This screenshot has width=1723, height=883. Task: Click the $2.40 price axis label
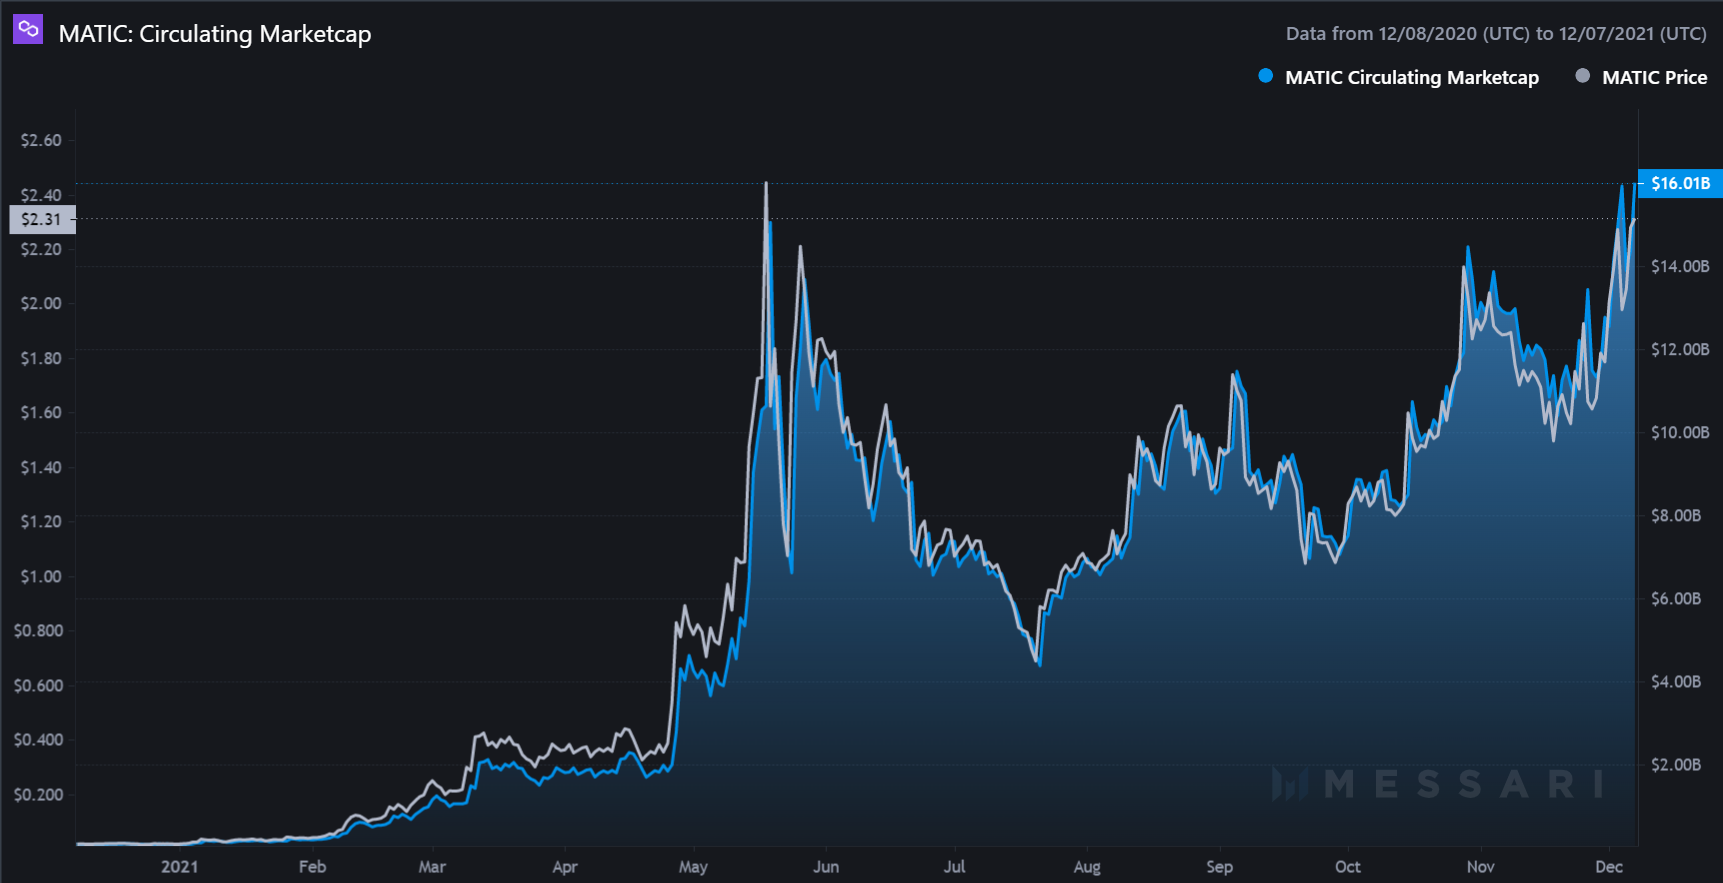pyautogui.click(x=41, y=195)
